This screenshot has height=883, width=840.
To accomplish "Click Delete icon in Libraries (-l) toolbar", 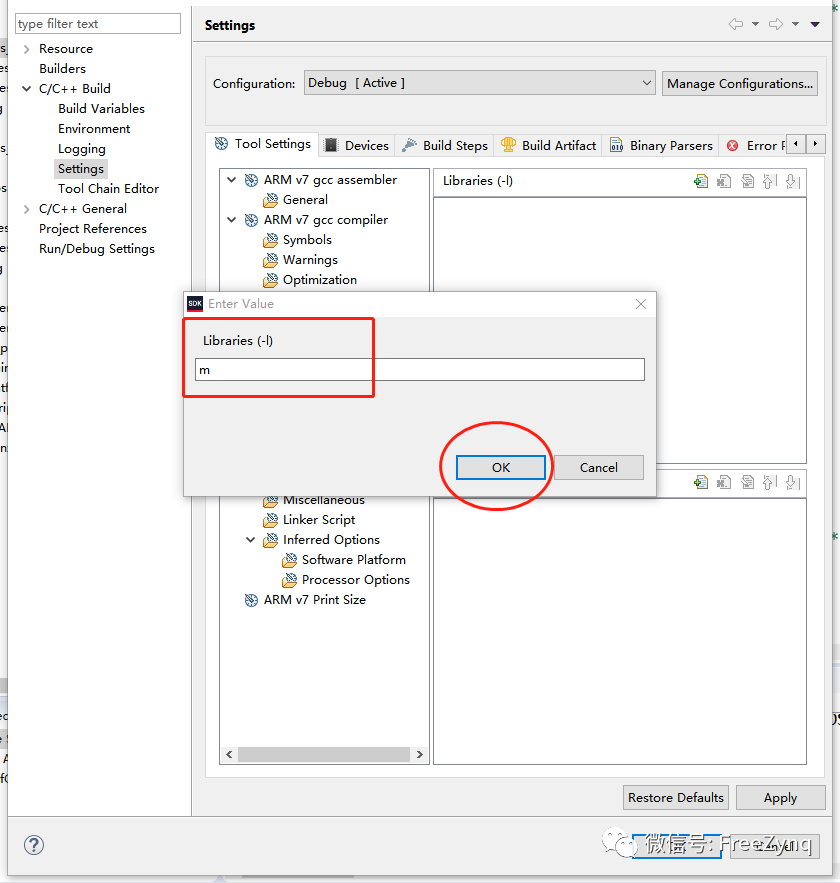I will [x=724, y=181].
